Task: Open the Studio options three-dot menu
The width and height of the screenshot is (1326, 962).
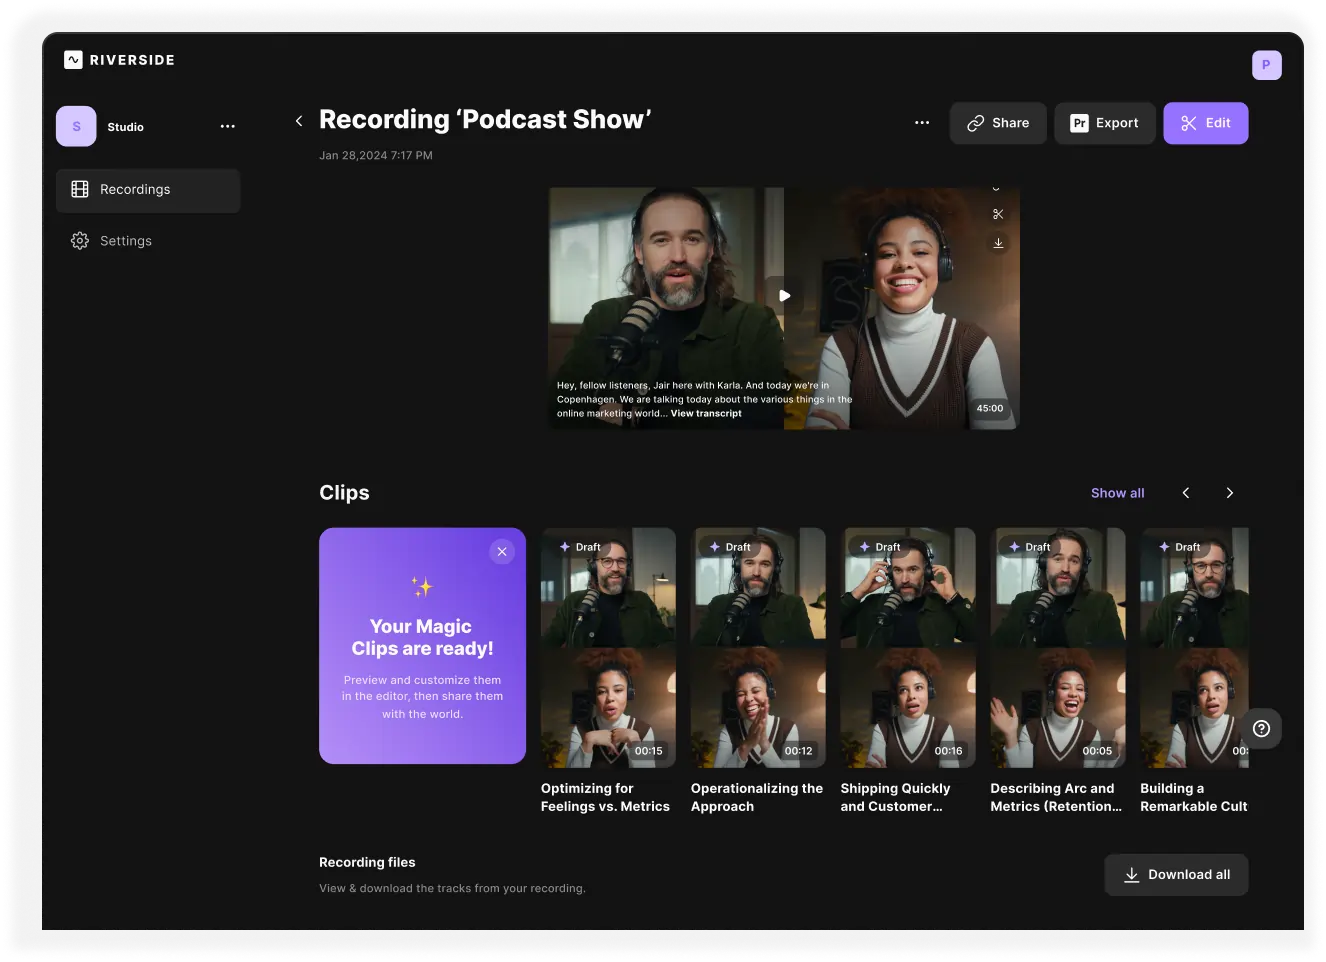Action: (x=227, y=126)
